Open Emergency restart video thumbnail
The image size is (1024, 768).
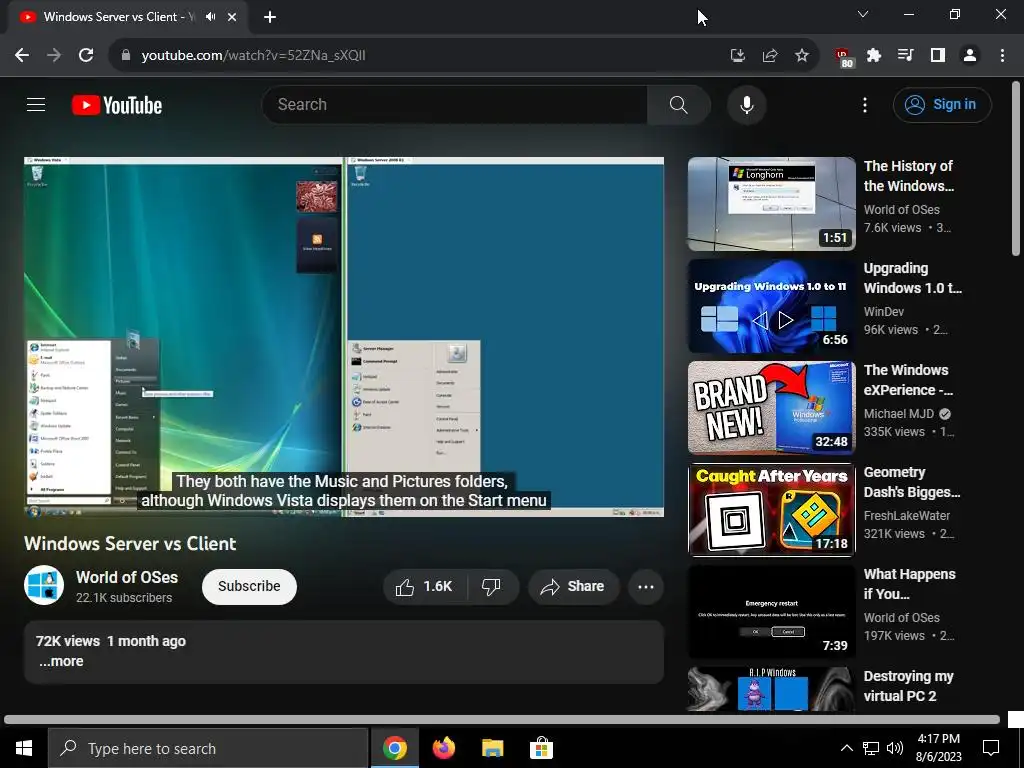coord(771,611)
